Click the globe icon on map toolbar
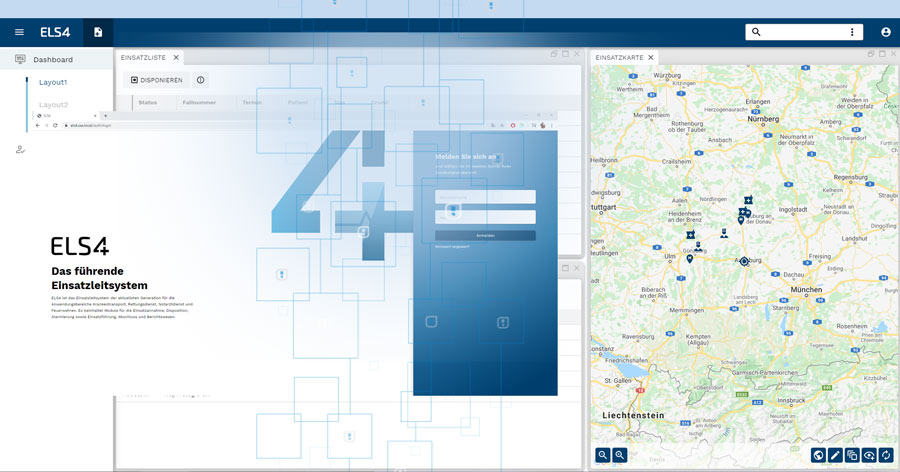900x472 pixels. [x=818, y=455]
